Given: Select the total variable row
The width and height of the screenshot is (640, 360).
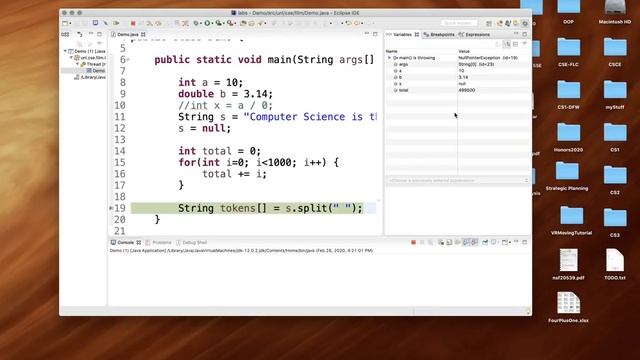Looking at the screenshot, I should coord(457,90).
